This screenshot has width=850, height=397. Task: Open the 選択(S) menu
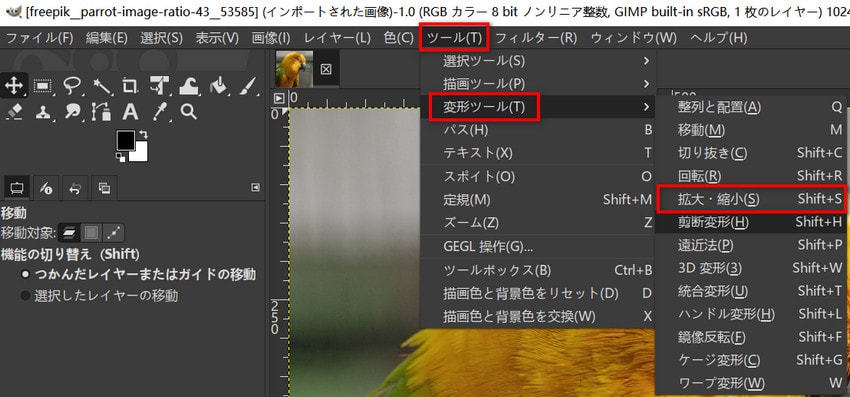pos(162,38)
